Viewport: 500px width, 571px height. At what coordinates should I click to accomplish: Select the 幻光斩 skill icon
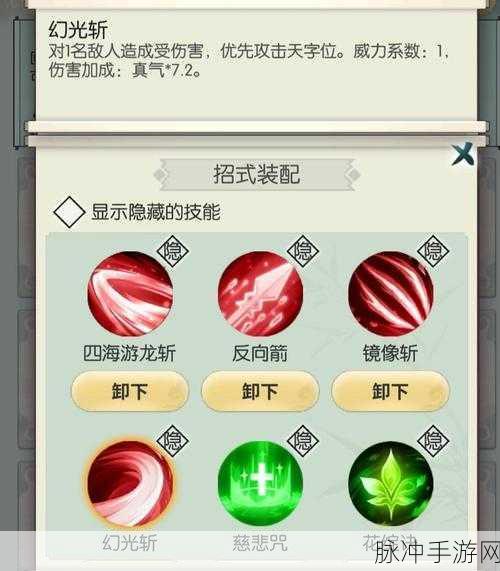click(x=130, y=483)
